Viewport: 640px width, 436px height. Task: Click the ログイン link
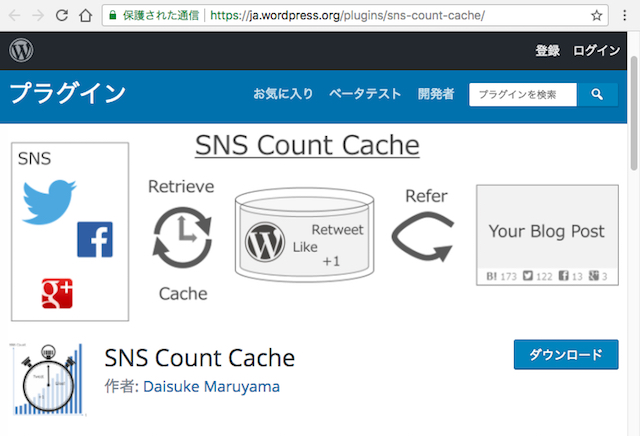coord(597,50)
